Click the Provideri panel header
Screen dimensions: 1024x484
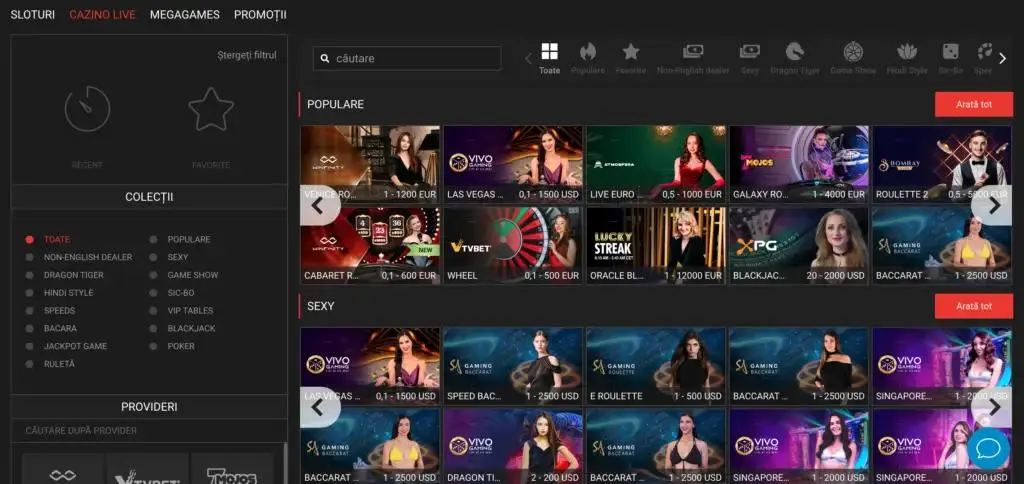coord(149,406)
